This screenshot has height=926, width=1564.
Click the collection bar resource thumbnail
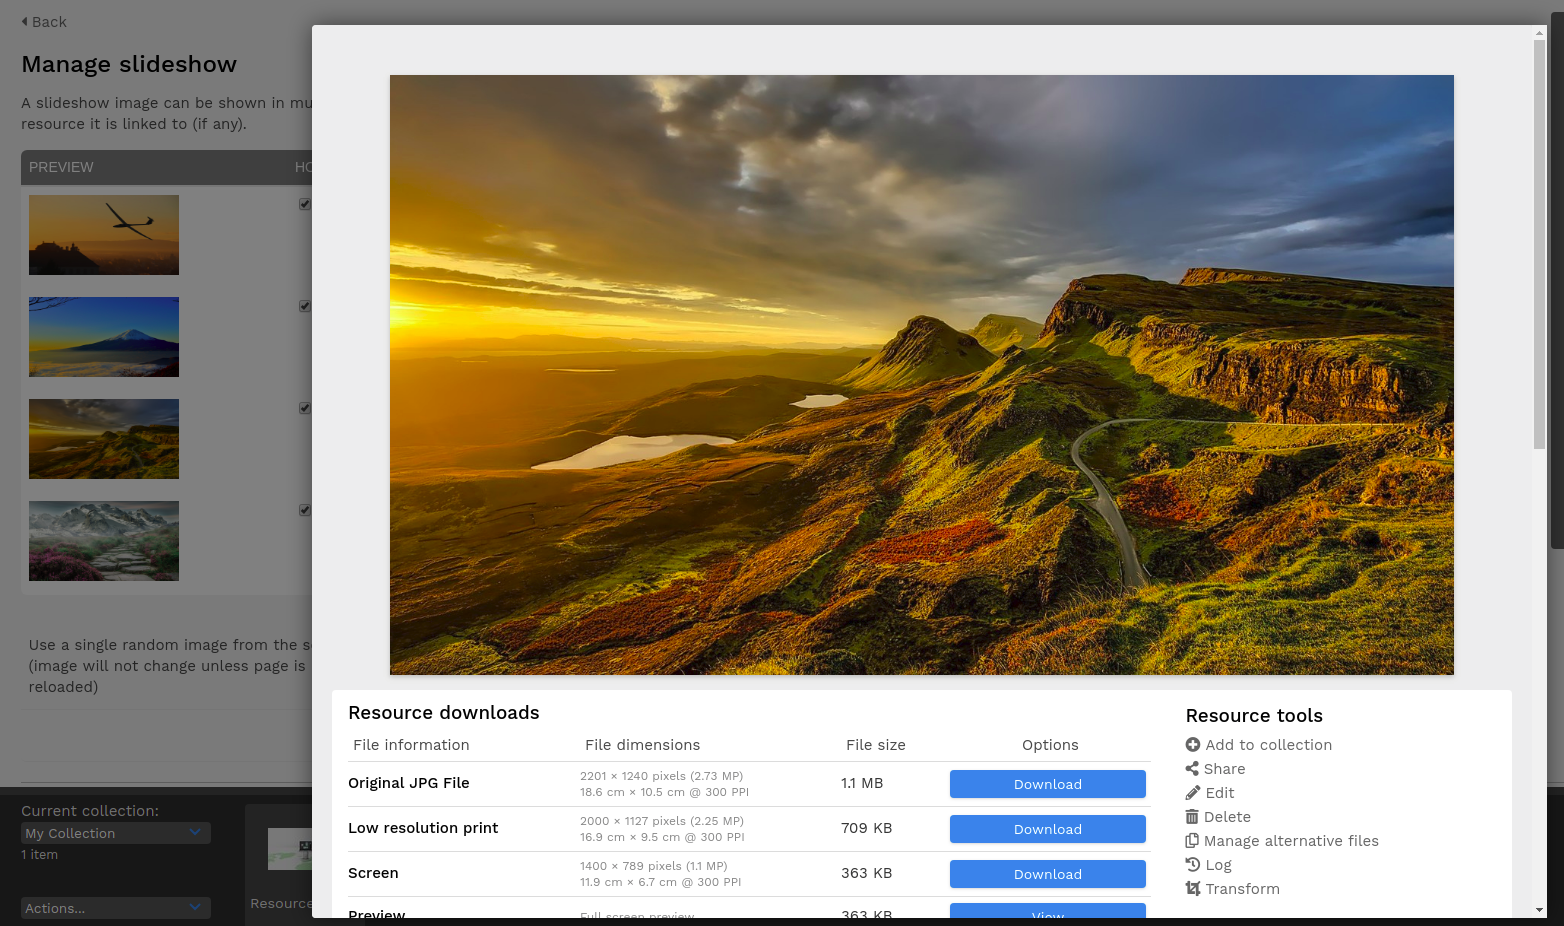point(290,849)
